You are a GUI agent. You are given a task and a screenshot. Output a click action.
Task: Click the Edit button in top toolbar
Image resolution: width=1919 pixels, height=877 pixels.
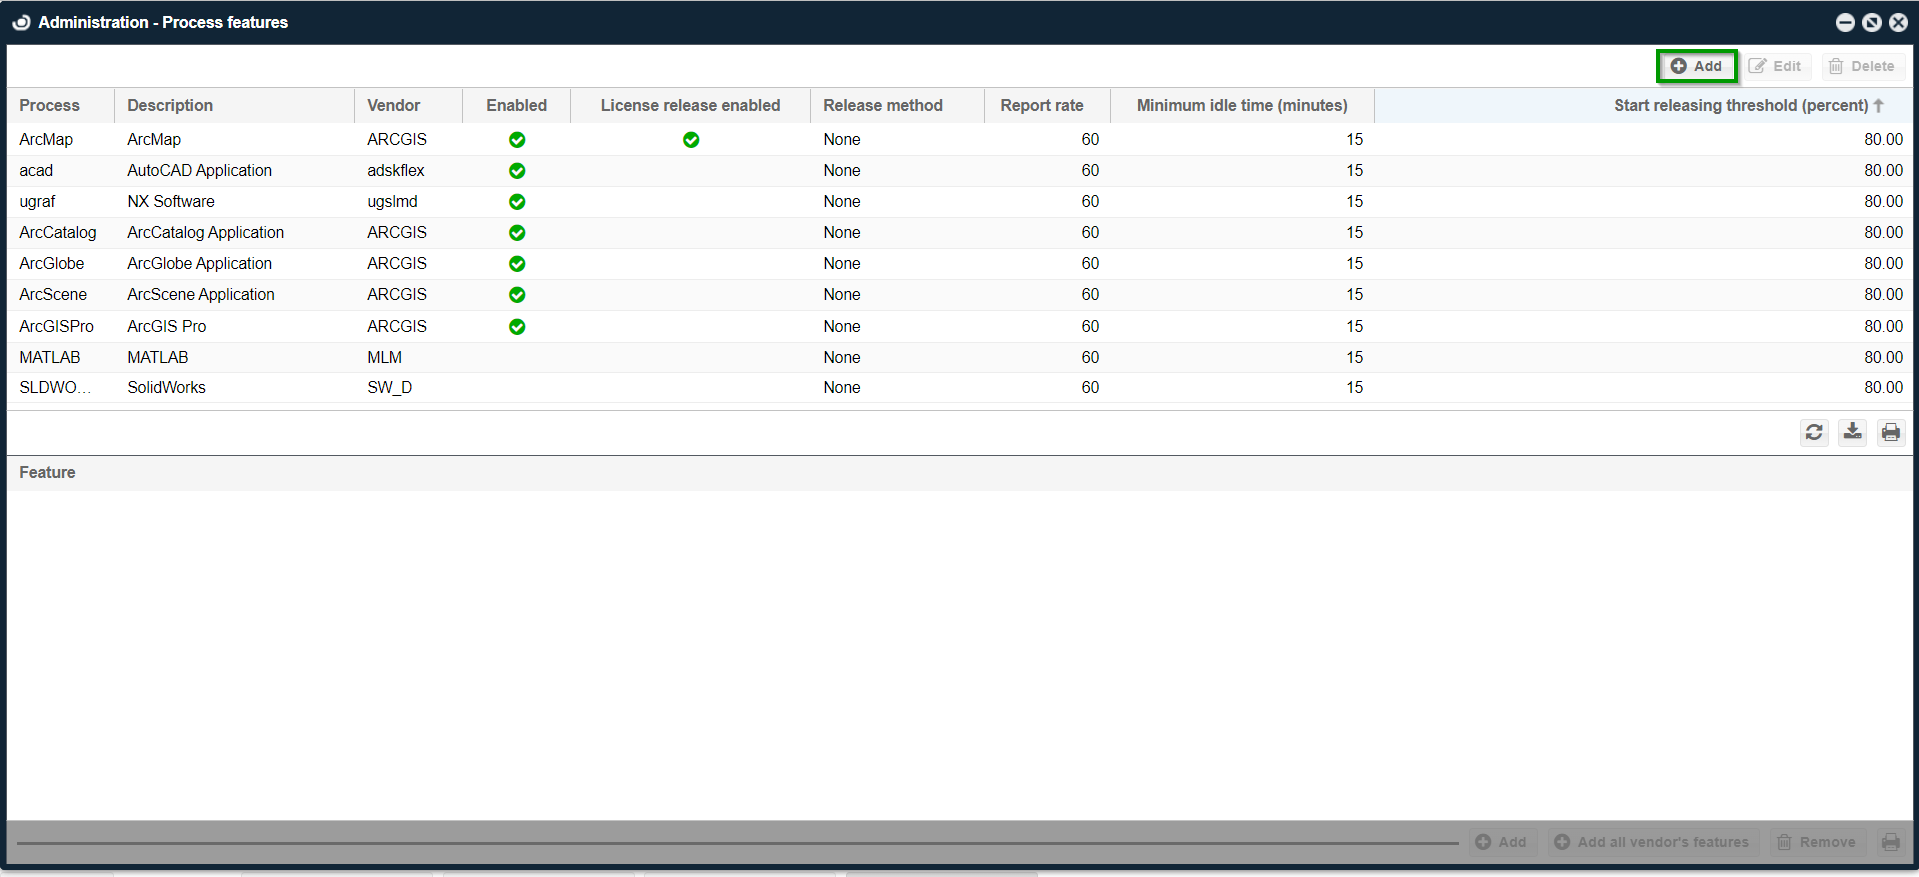coord(1776,66)
